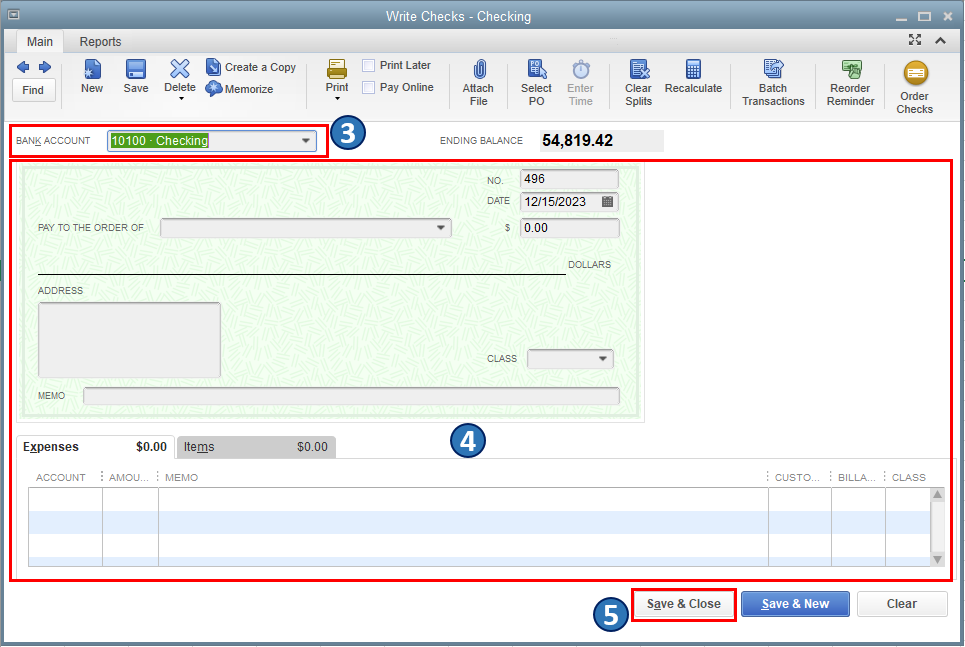Switch to the Reports tab
965x647 pixels.
(100, 41)
